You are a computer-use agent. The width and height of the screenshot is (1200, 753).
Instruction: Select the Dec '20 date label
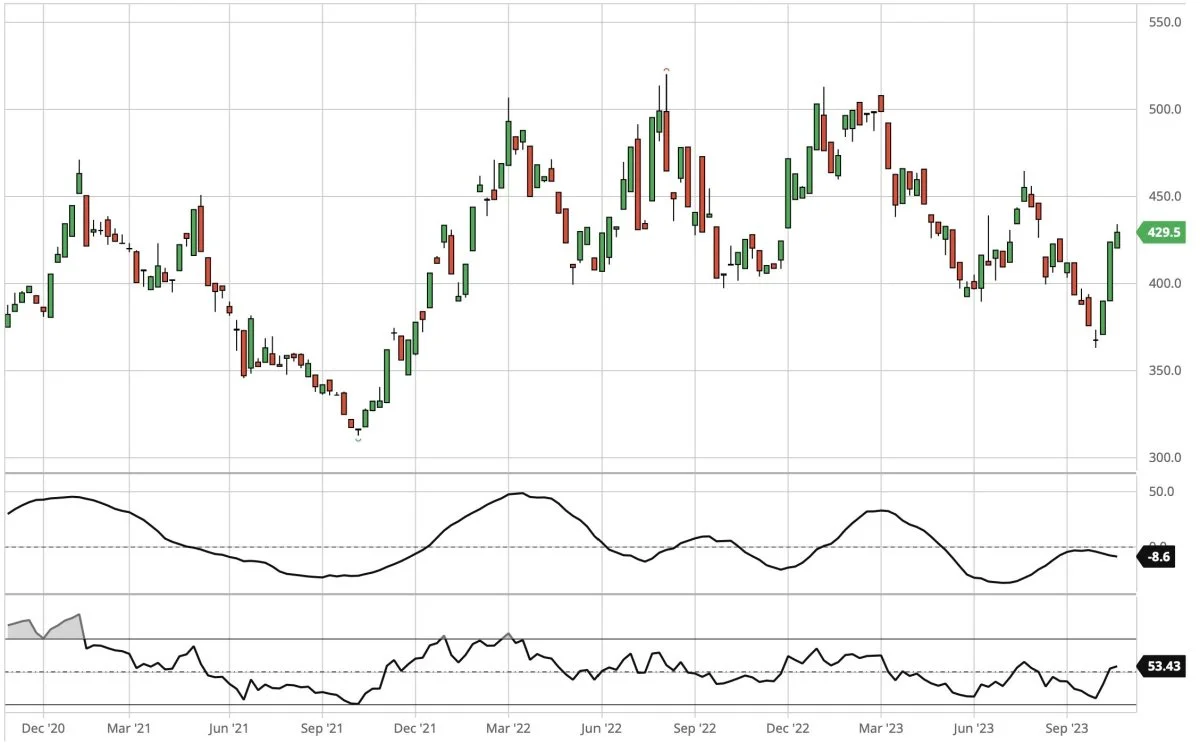click(x=42, y=730)
